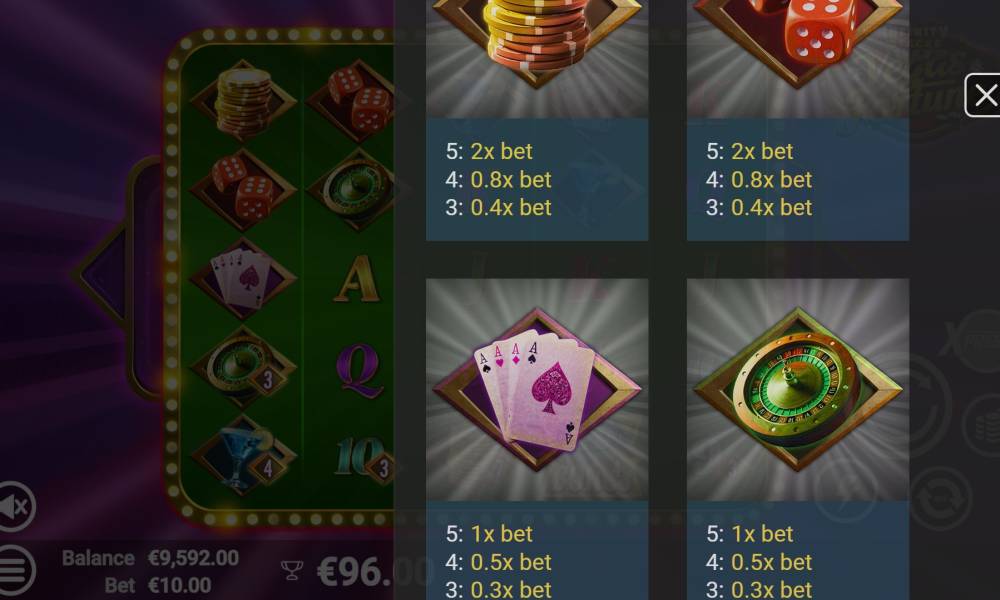The width and height of the screenshot is (1000, 600).
Task: Click the roulette wheel paytable symbol
Action: click(x=798, y=390)
